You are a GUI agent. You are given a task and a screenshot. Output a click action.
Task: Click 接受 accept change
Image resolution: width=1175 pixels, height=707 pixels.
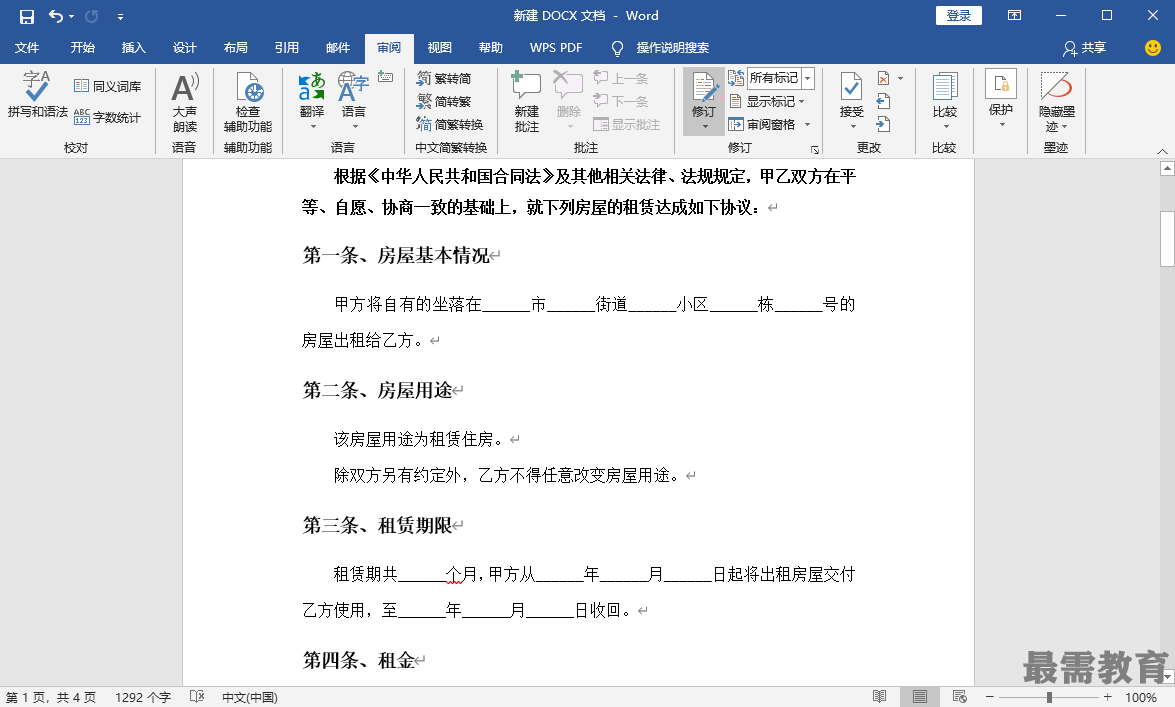(x=851, y=101)
